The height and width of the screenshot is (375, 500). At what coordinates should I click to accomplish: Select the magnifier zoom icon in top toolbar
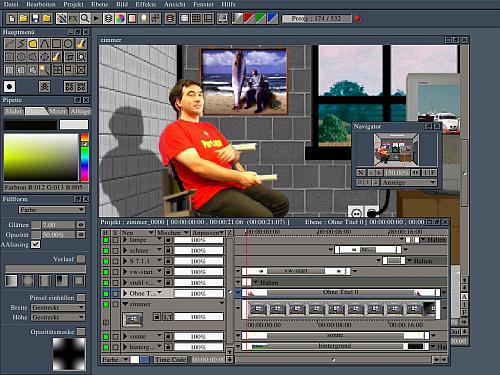(85, 18)
